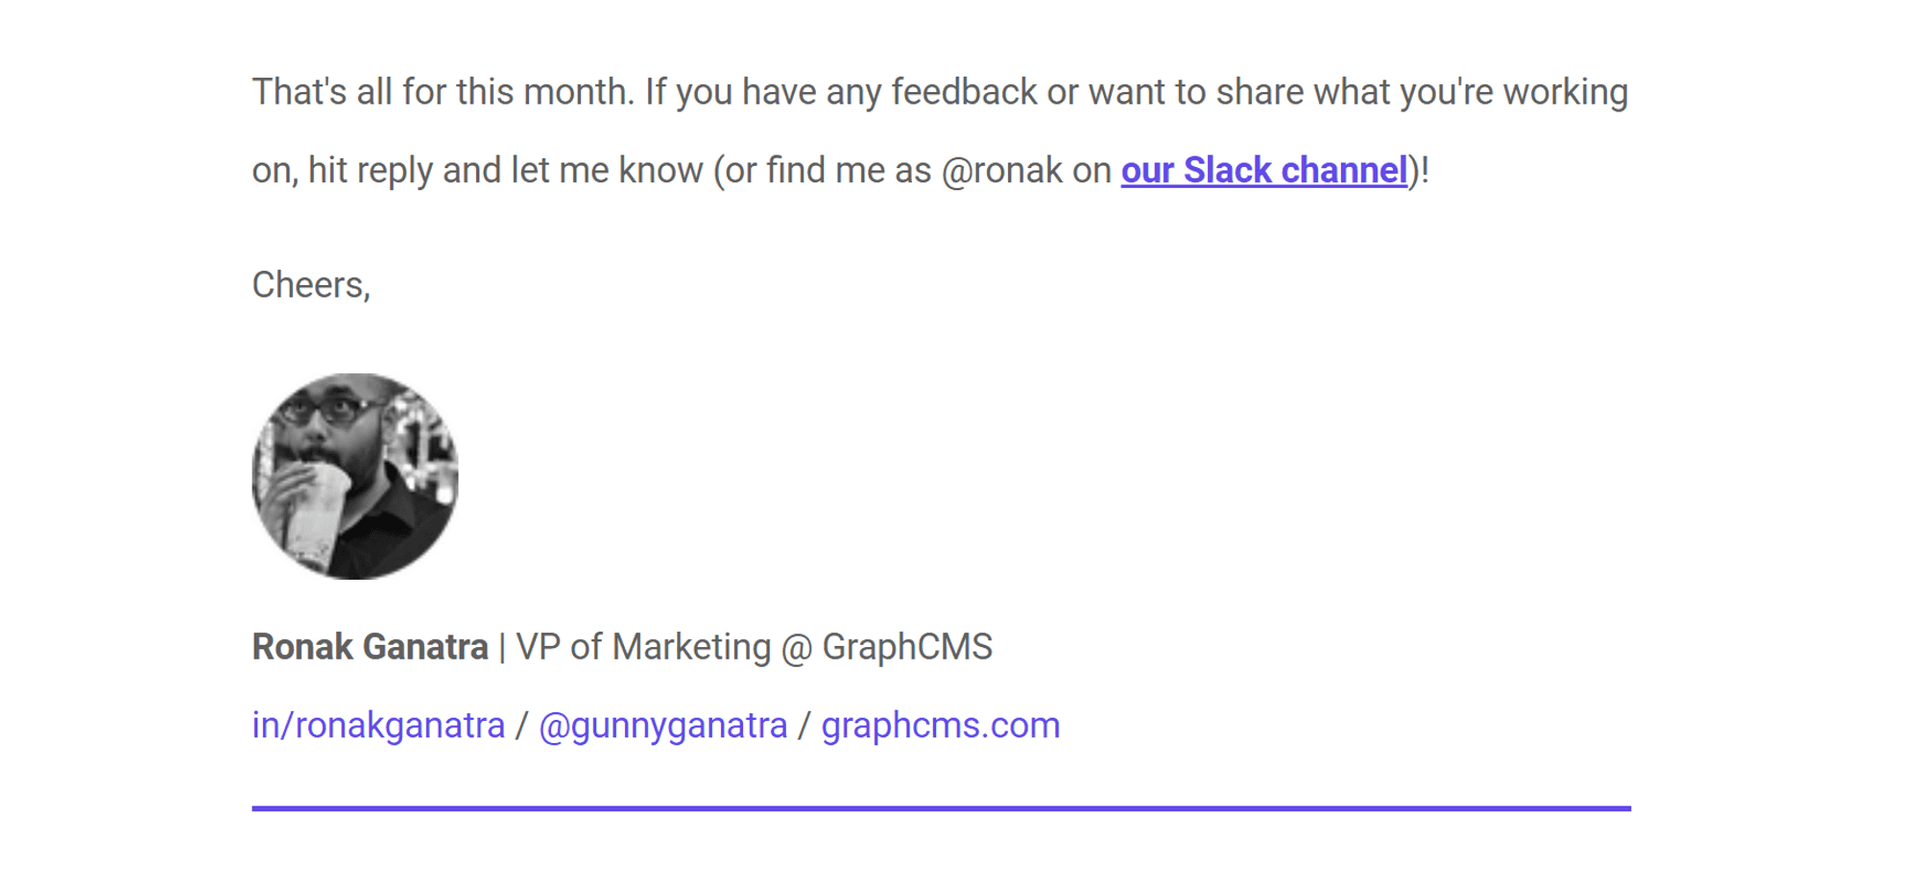The width and height of the screenshot is (1920, 885).
Task: Click the @gunnyganatra Twitter handle link
Action: (x=663, y=725)
